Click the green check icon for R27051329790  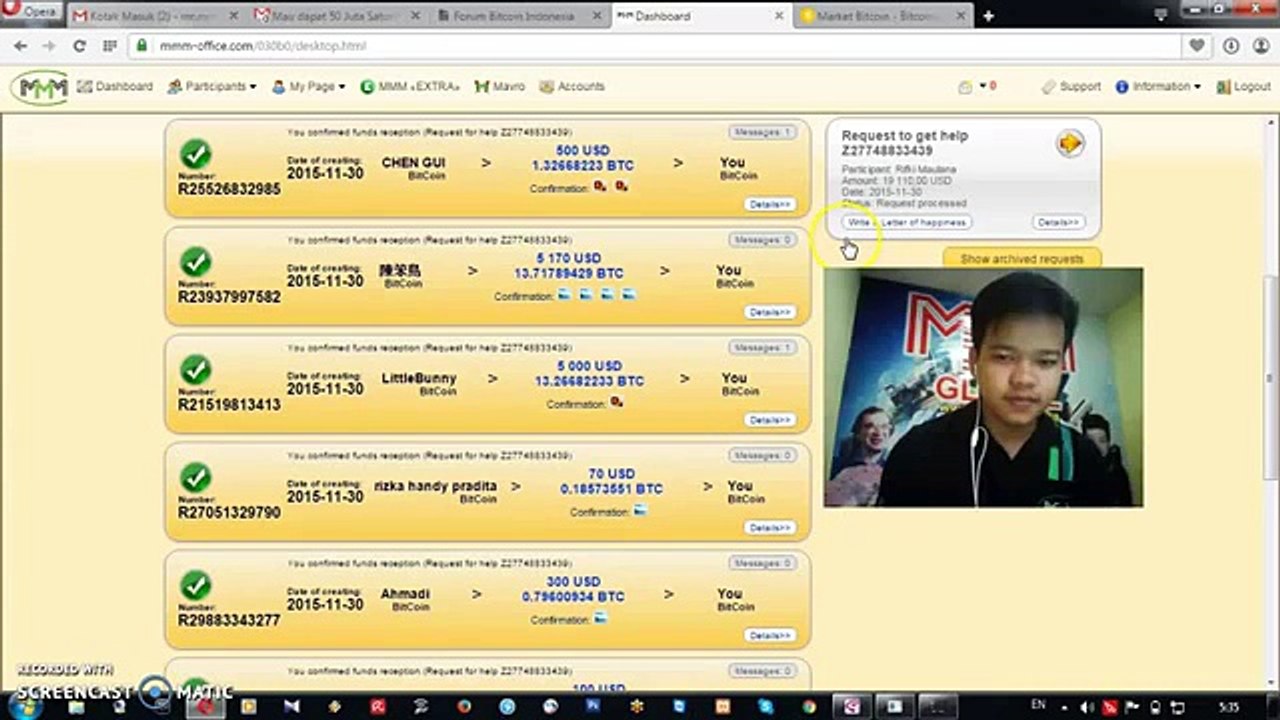196,478
